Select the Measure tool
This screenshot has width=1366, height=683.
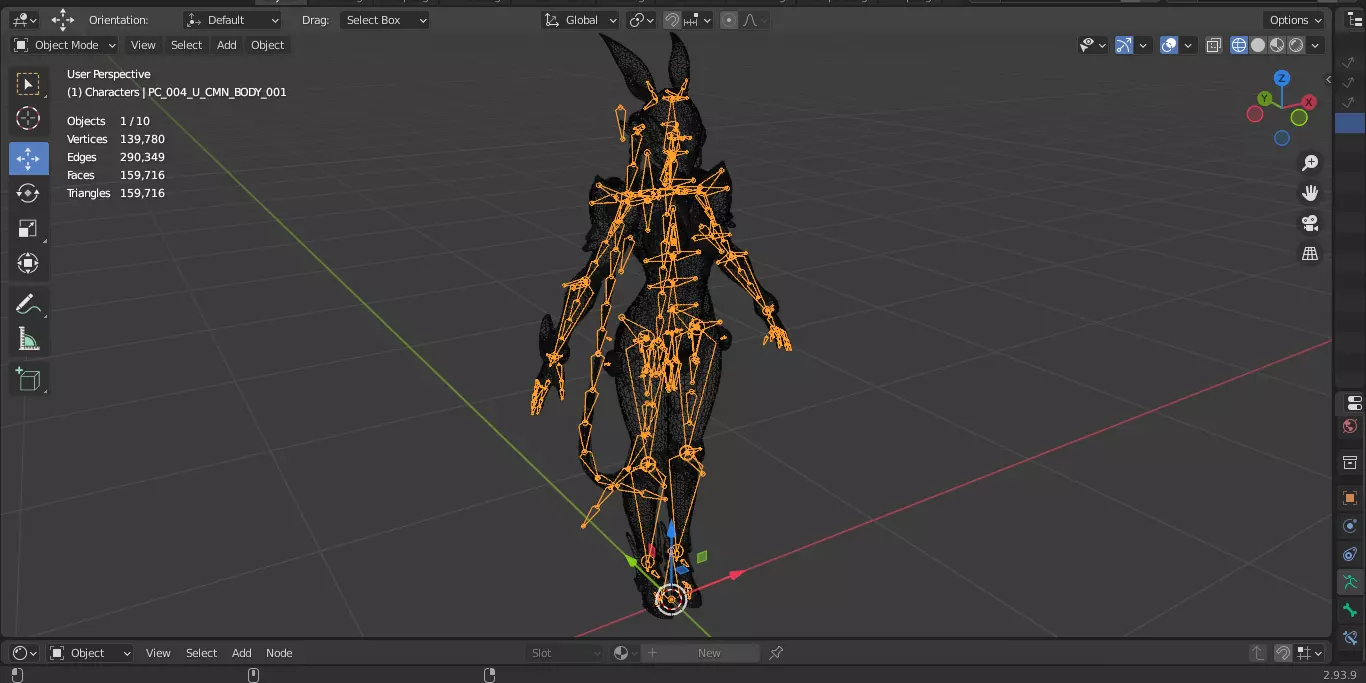(x=28, y=340)
